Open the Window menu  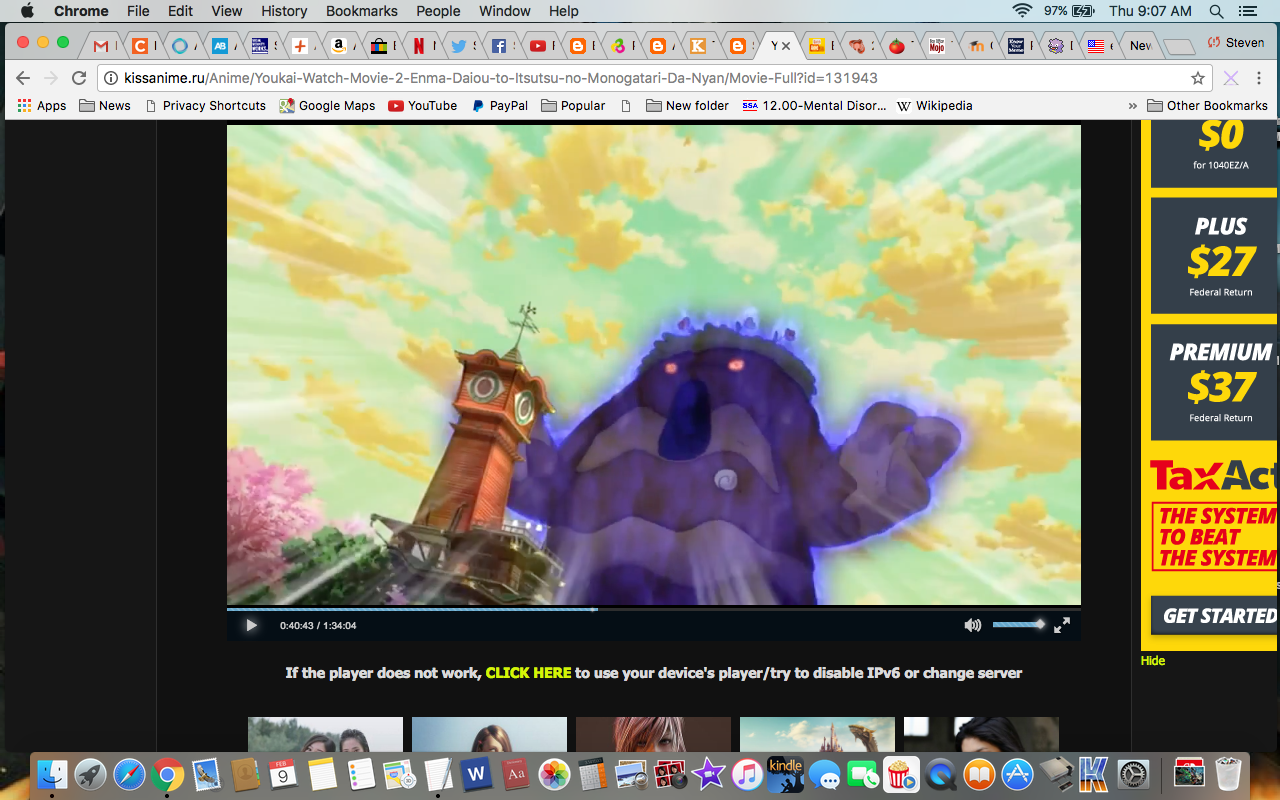(505, 11)
